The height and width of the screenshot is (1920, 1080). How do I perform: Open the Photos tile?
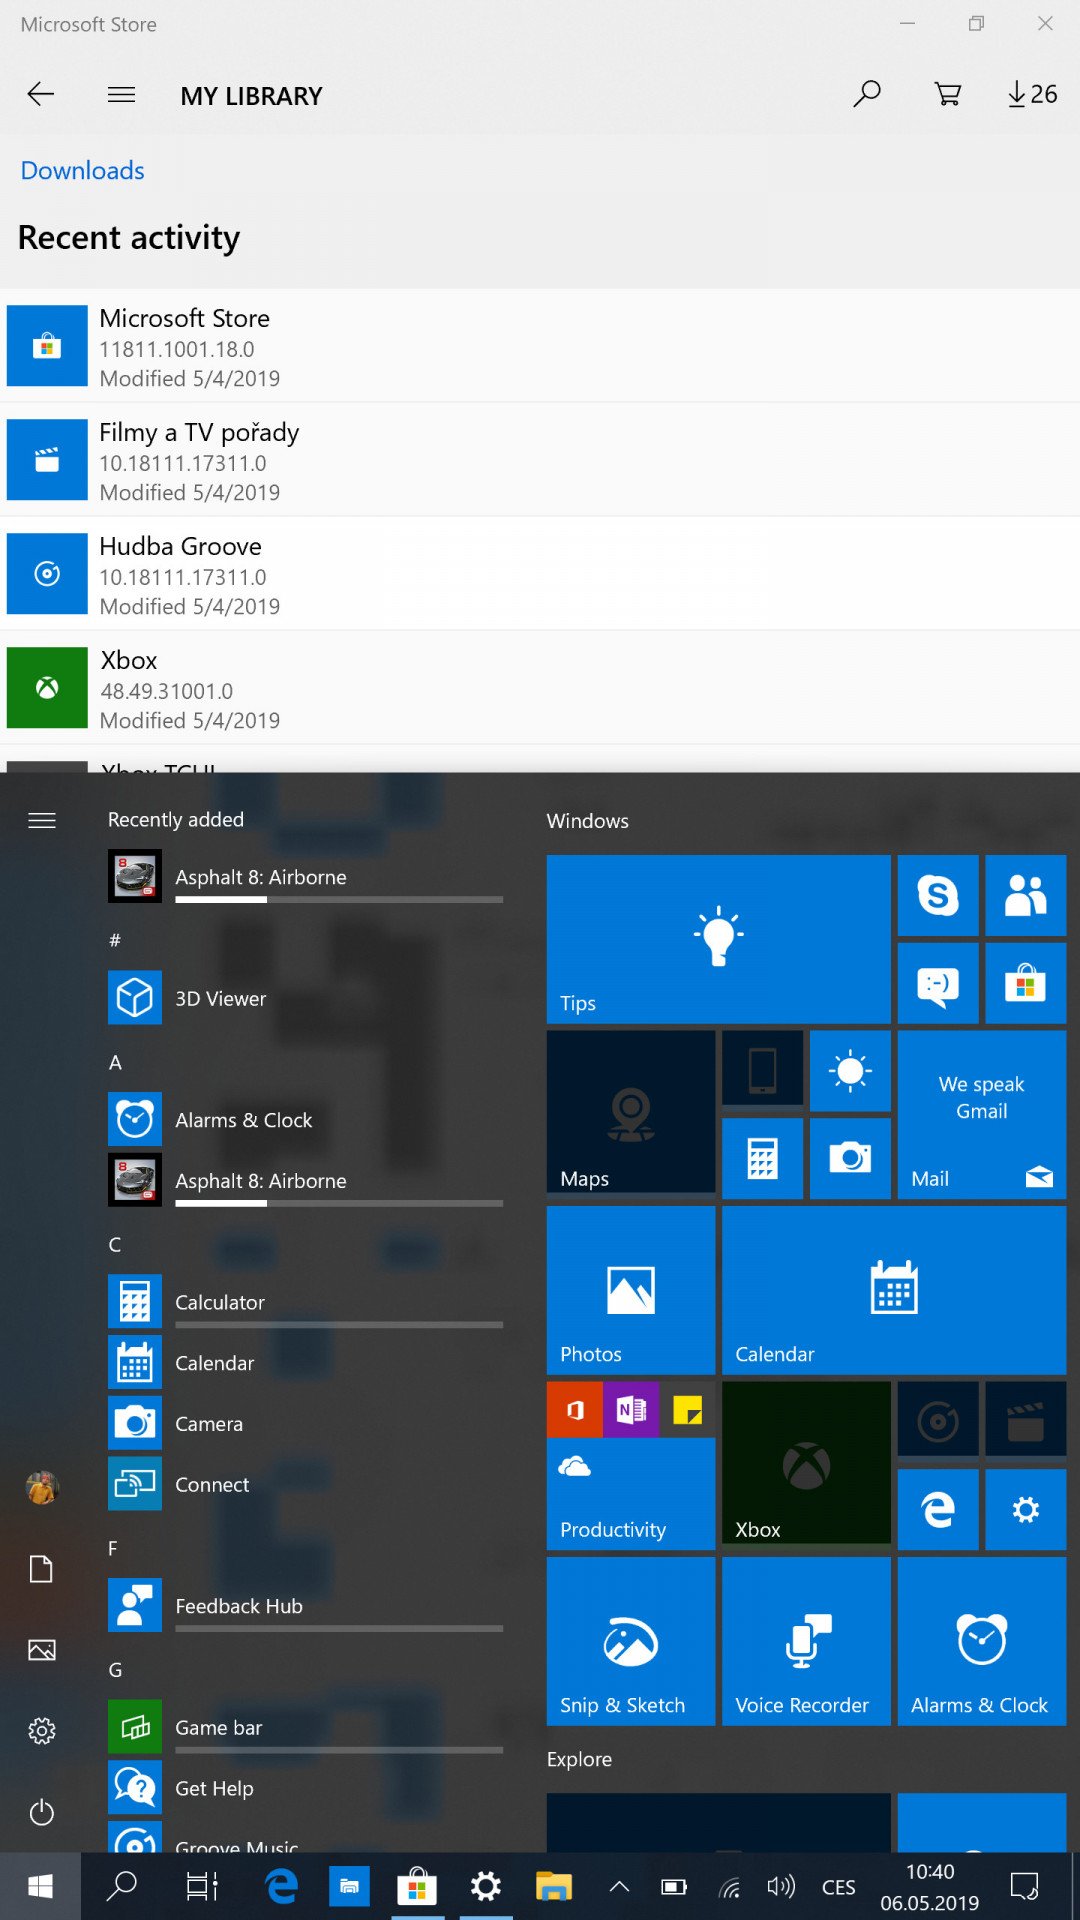[631, 1290]
